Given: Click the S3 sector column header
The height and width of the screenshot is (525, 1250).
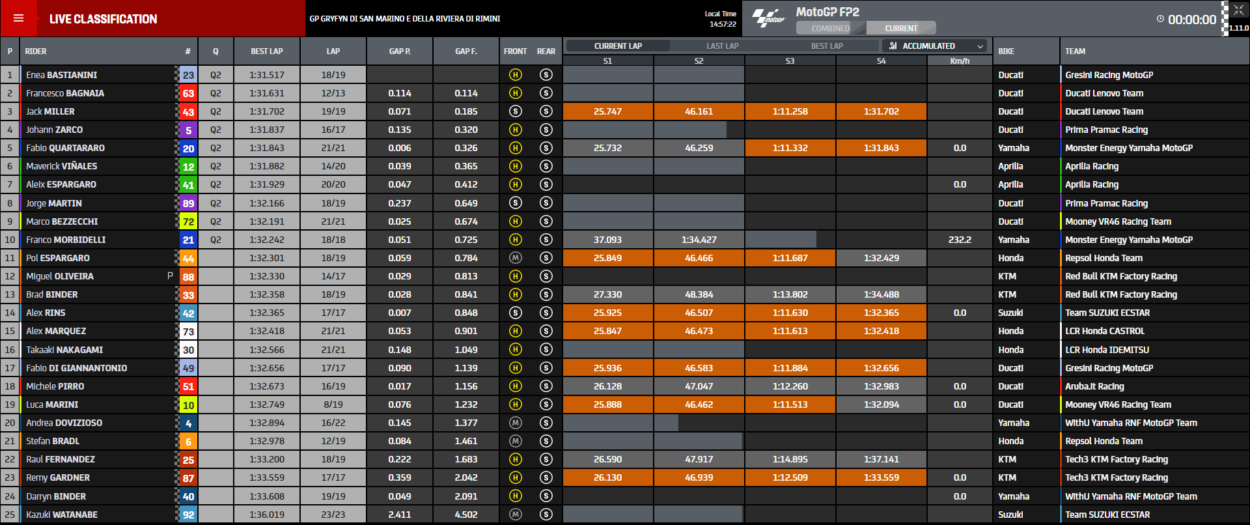Looking at the screenshot, I should click(790, 61).
